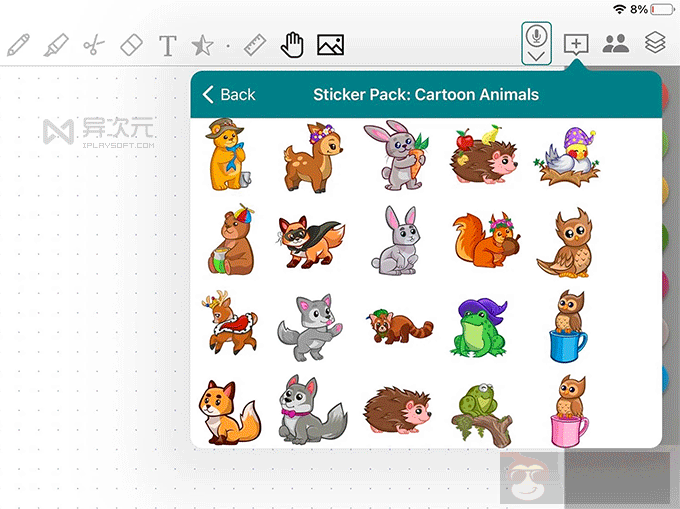
Task: Go Back from the sticker pack
Action: (228, 95)
